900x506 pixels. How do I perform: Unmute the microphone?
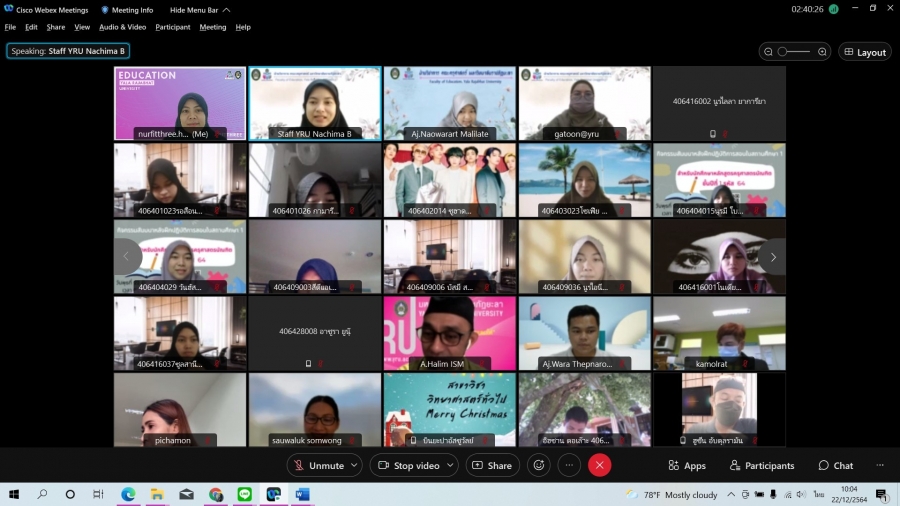point(318,465)
